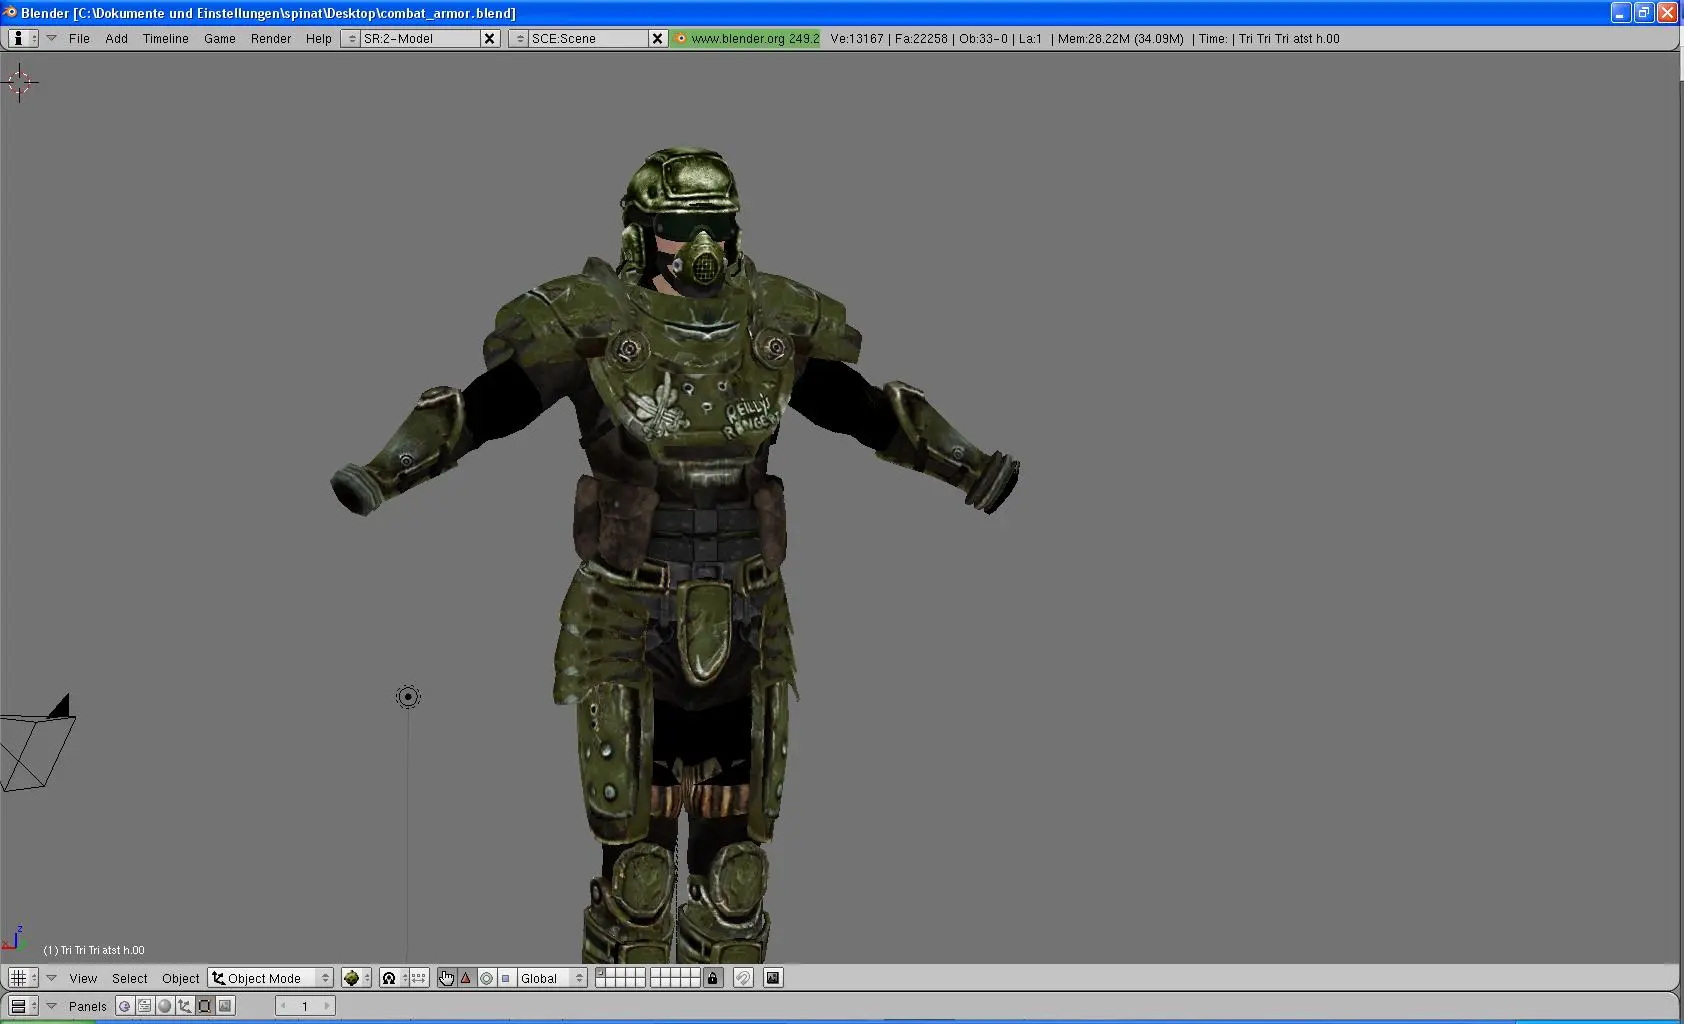1684x1024 pixels.
Task: Enable the translate manipulator triangle
Action: pyautogui.click(x=466, y=978)
